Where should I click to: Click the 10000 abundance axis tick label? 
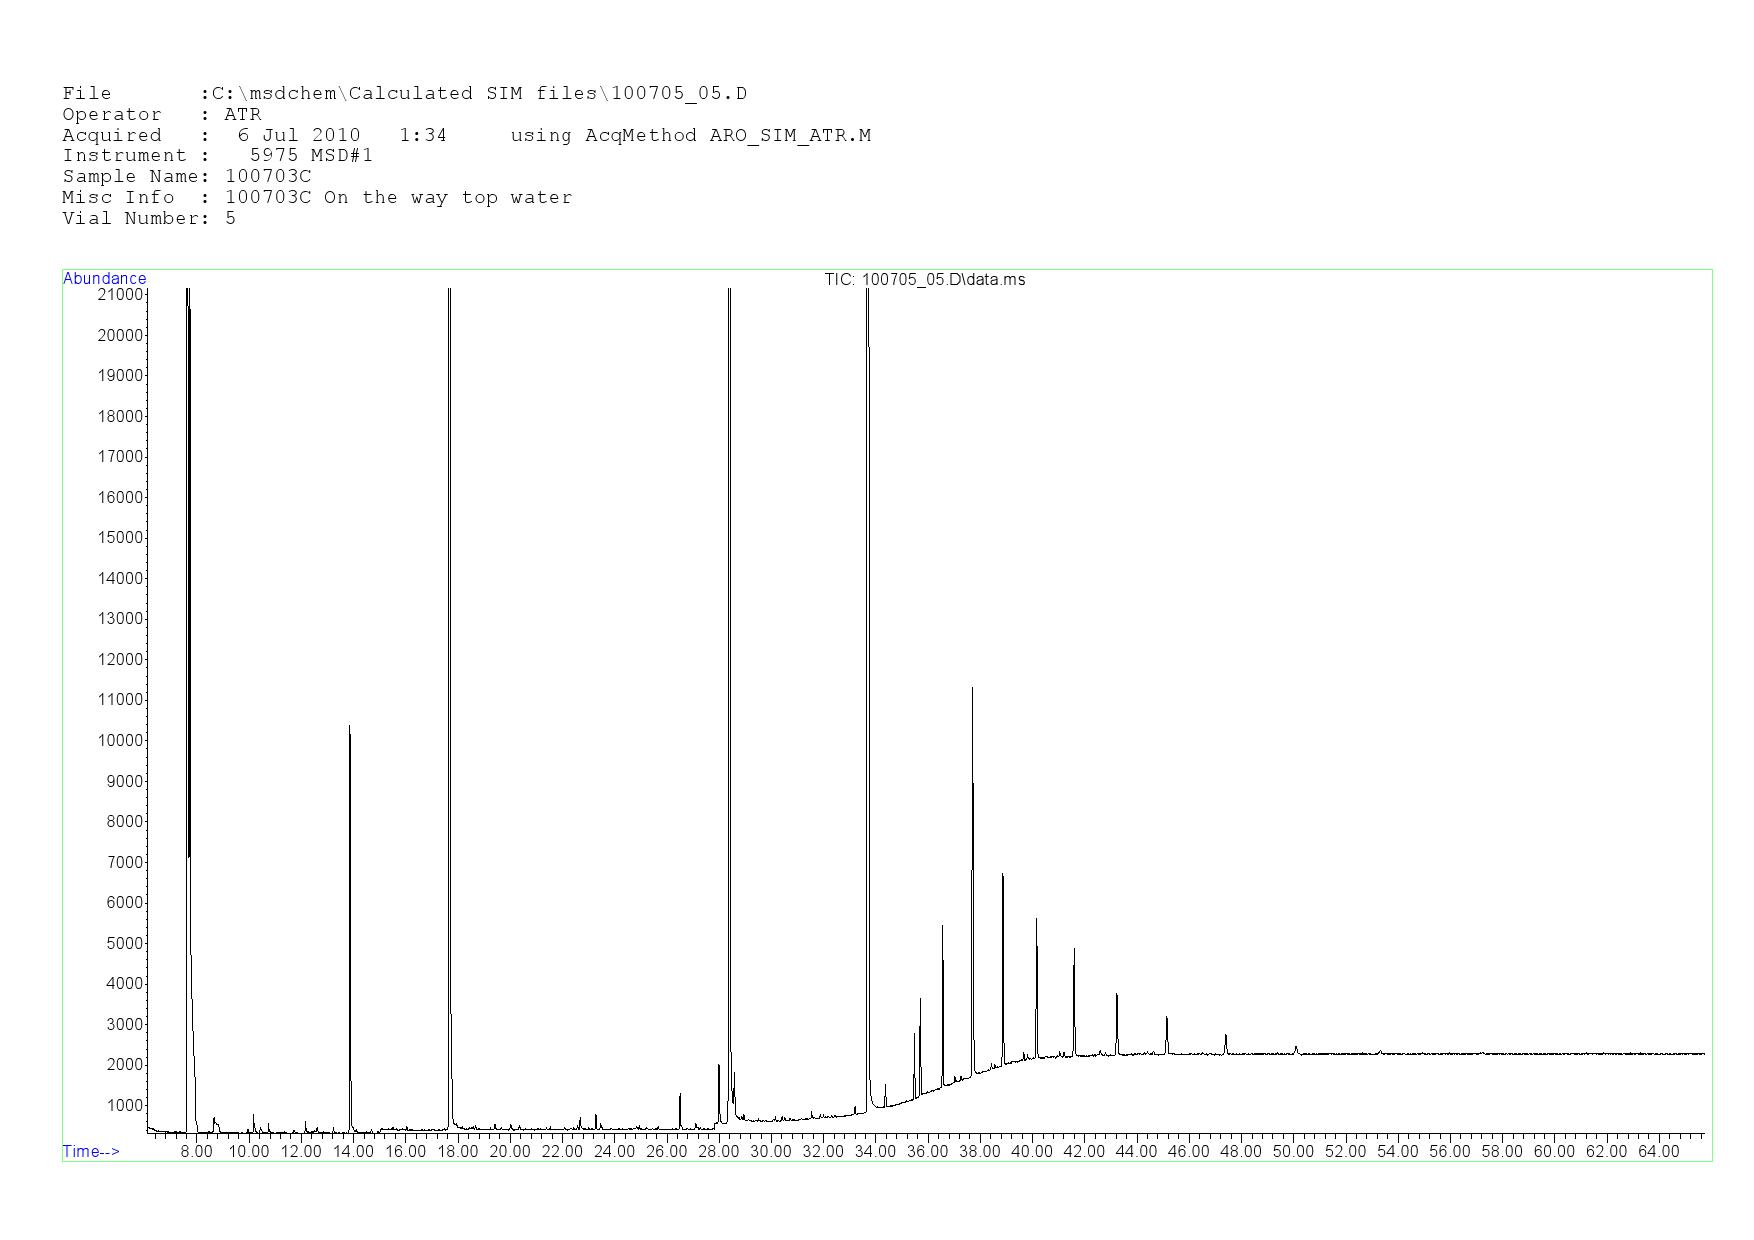tap(120, 741)
